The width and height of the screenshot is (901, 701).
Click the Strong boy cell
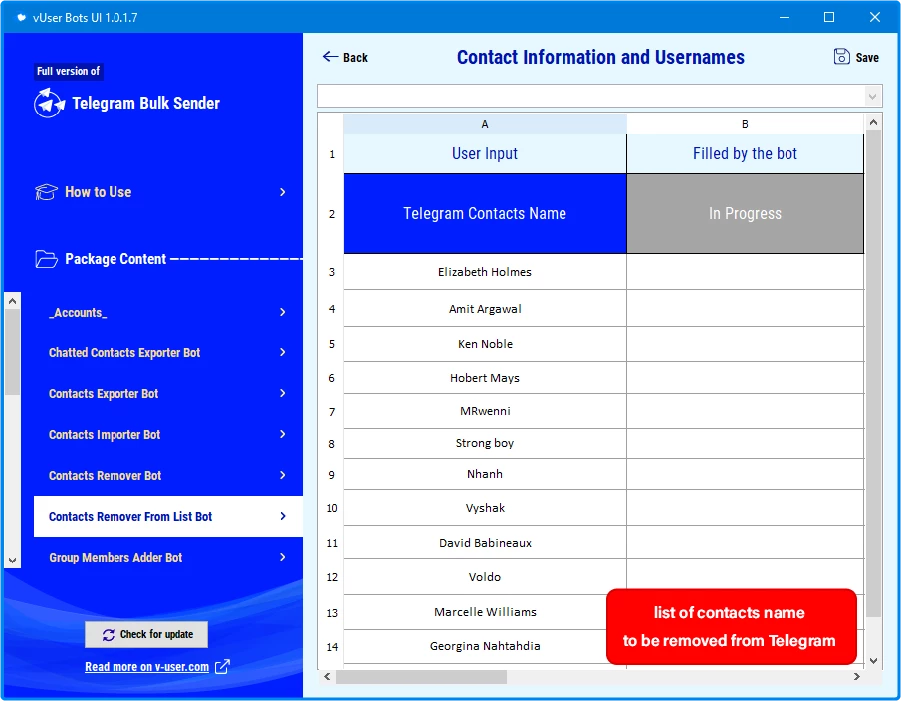coord(485,443)
